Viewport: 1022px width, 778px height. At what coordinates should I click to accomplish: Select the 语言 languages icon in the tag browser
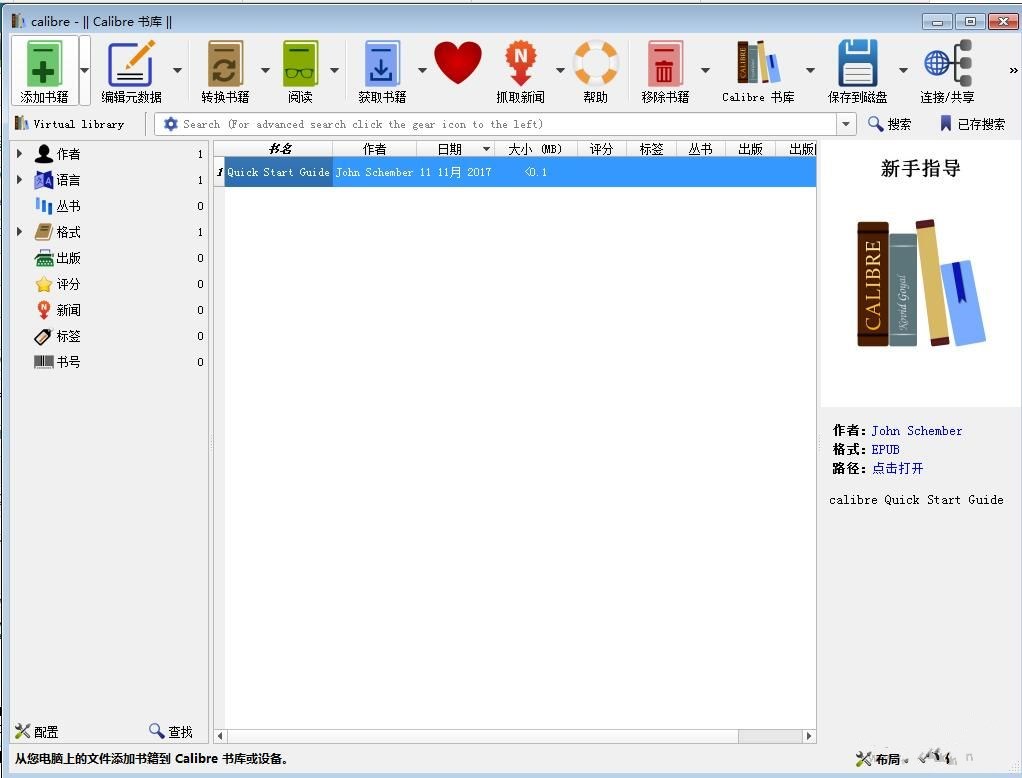tap(44, 180)
